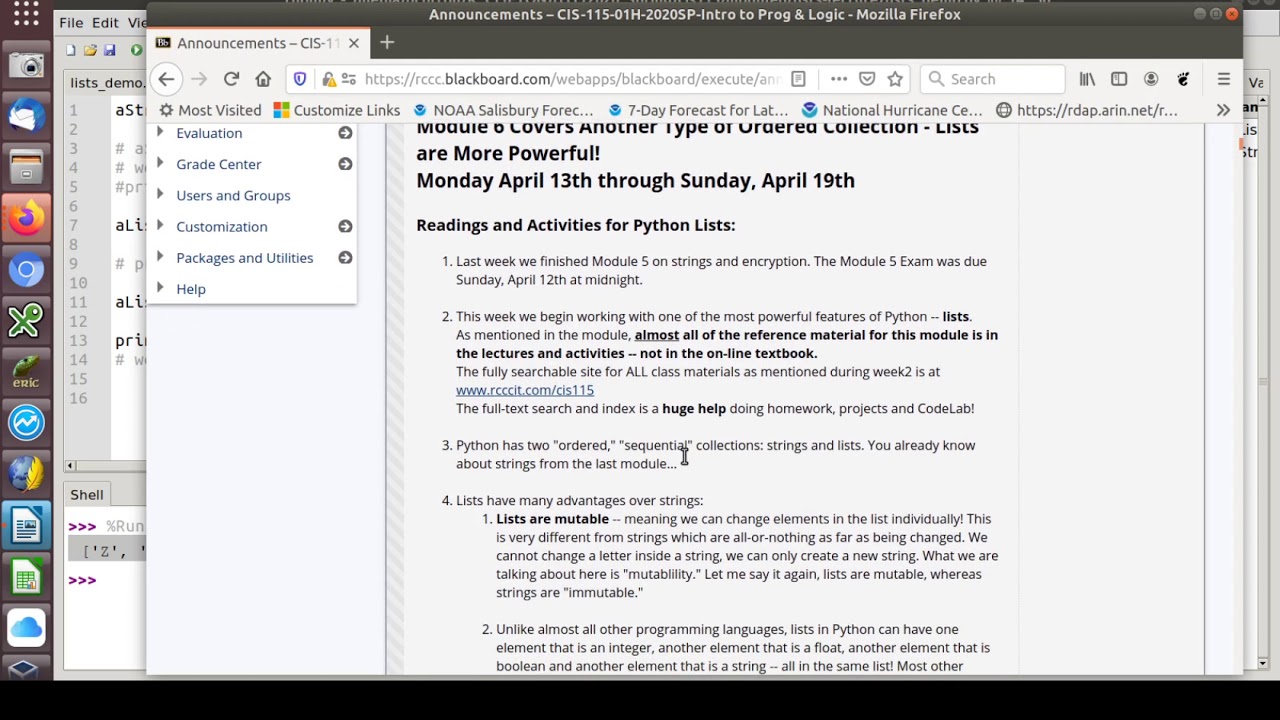Open the 7-Day Forecast bookmark
Viewport: 1280px width, 720px height.
coord(697,110)
